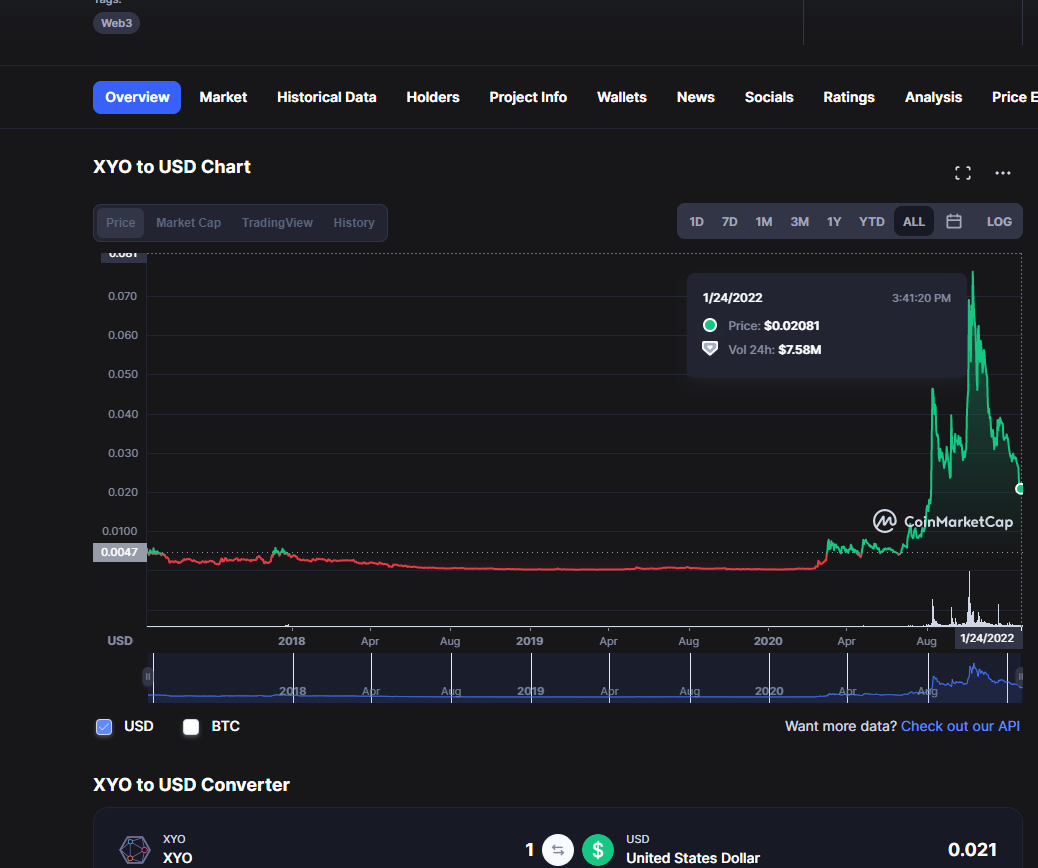
Task: View the Wallets tab
Action: coord(622,97)
